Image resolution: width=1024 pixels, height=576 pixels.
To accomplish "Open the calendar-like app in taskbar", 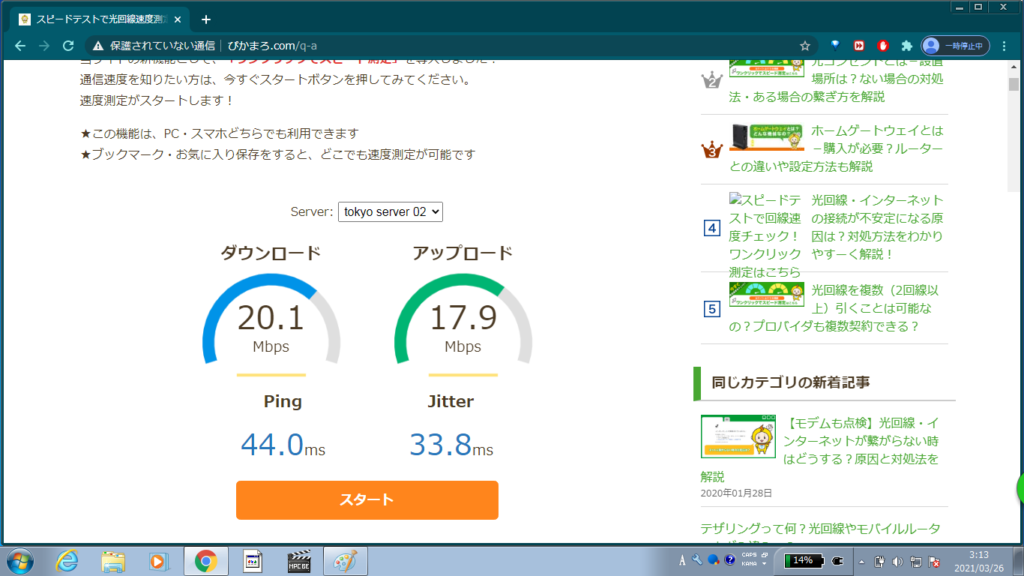I will coord(253,562).
